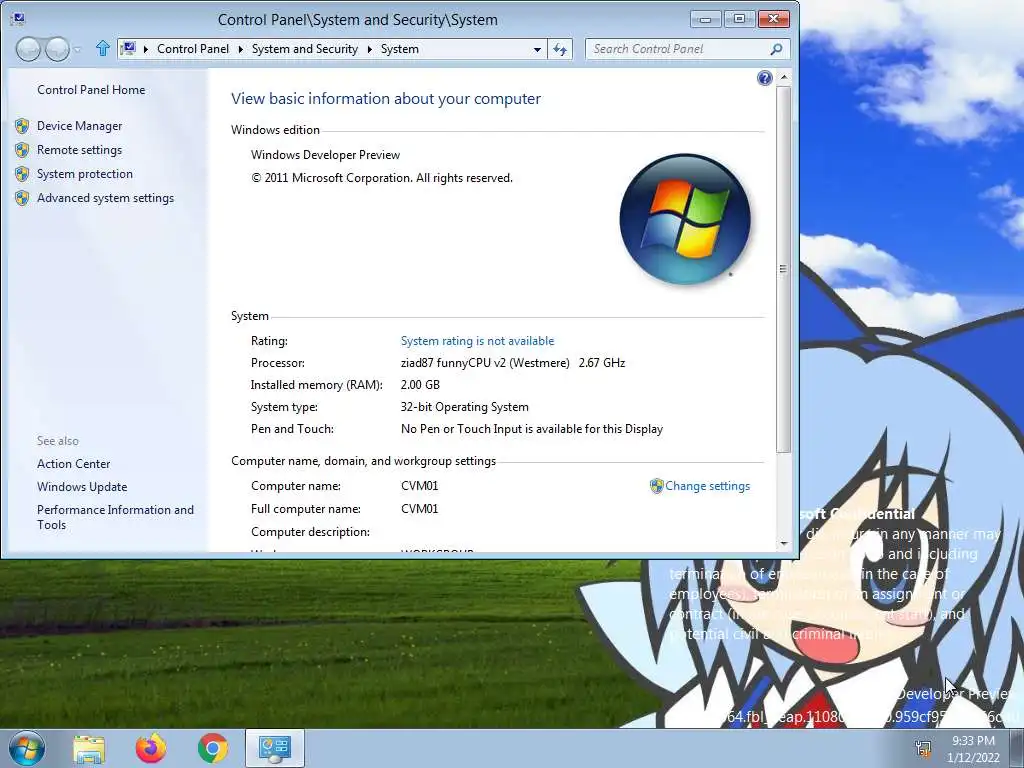Click shield icon beside Remote settings

click(22, 150)
